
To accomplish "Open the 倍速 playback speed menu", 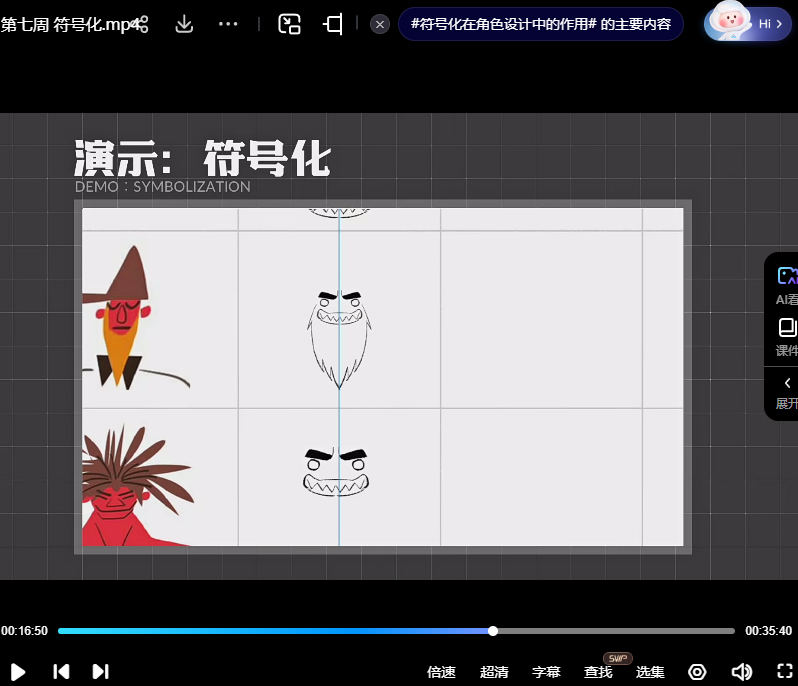I will coord(441,672).
